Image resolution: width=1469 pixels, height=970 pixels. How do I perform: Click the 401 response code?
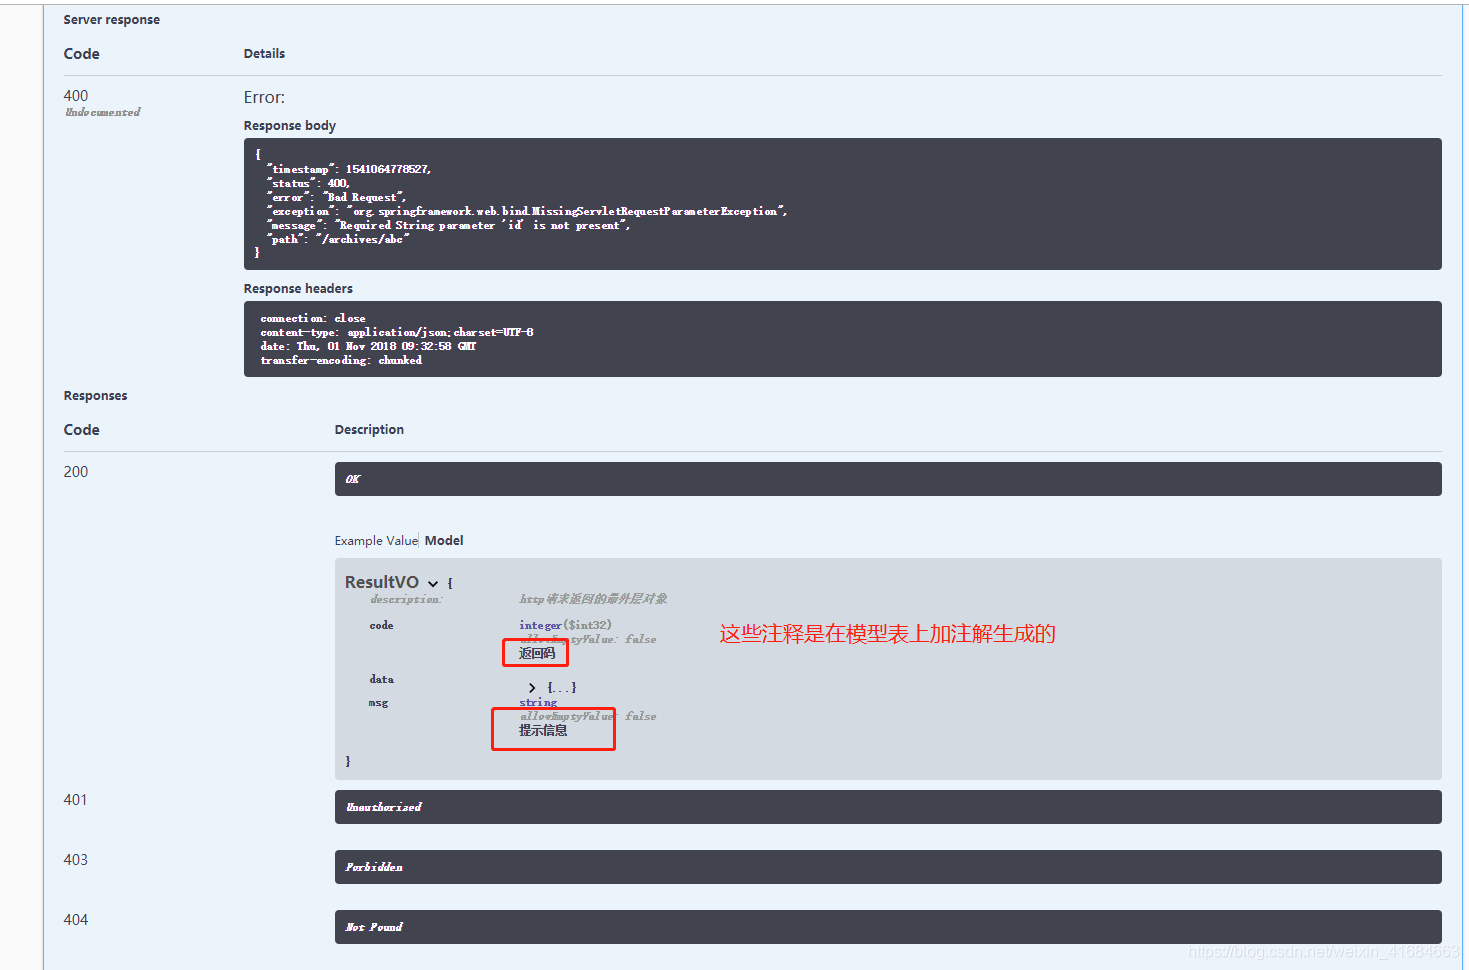pos(76,800)
